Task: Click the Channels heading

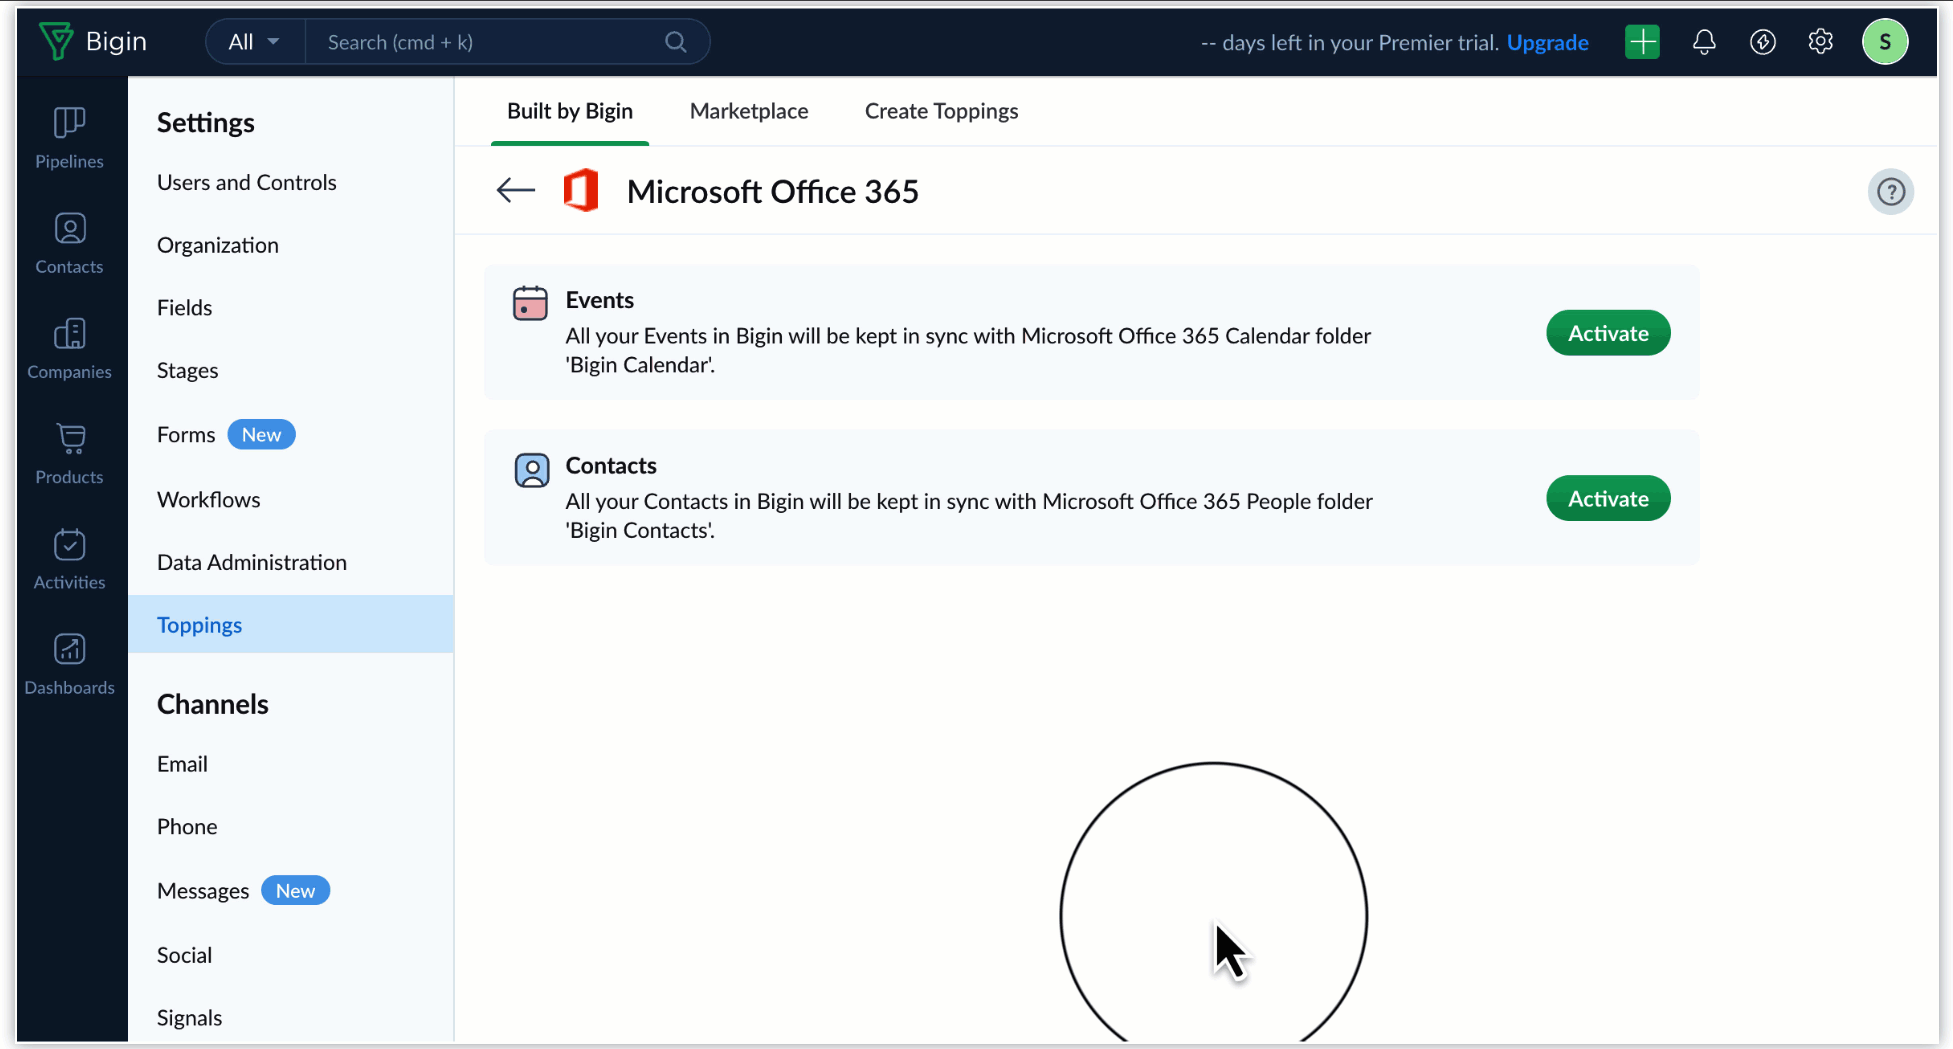Action: click(x=212, y=704)
